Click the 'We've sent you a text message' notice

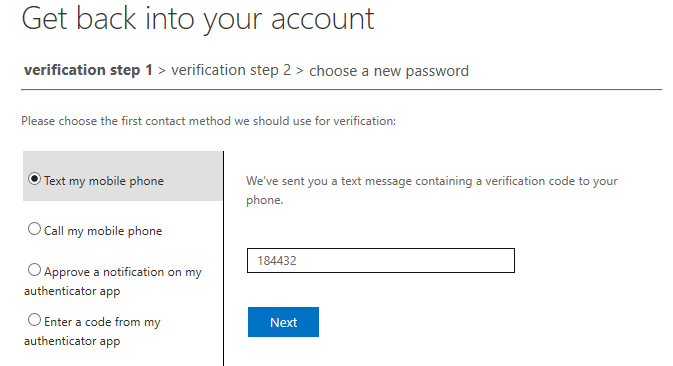pyautogui.click(x=432, y=190)
